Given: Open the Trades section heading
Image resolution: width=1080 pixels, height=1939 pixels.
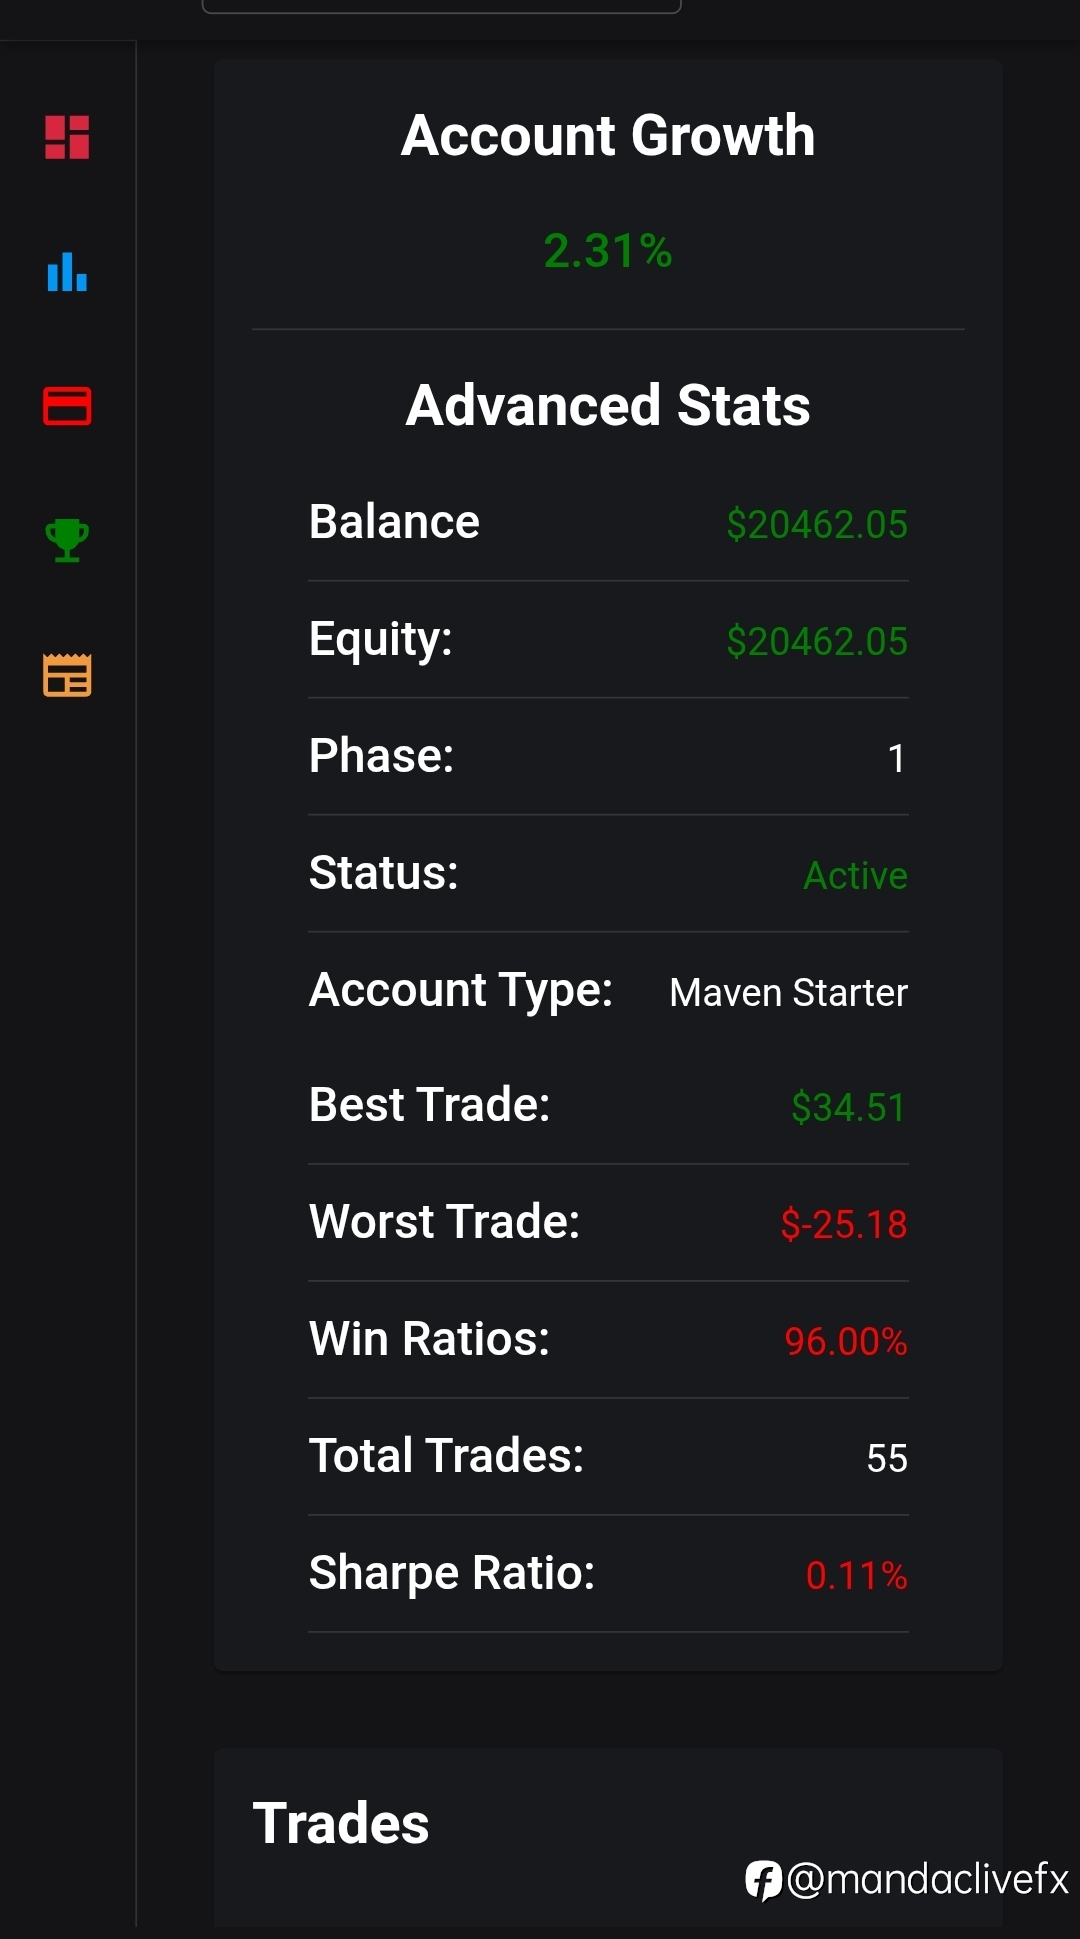Looking at the screenshot, I should [341, 1823].
